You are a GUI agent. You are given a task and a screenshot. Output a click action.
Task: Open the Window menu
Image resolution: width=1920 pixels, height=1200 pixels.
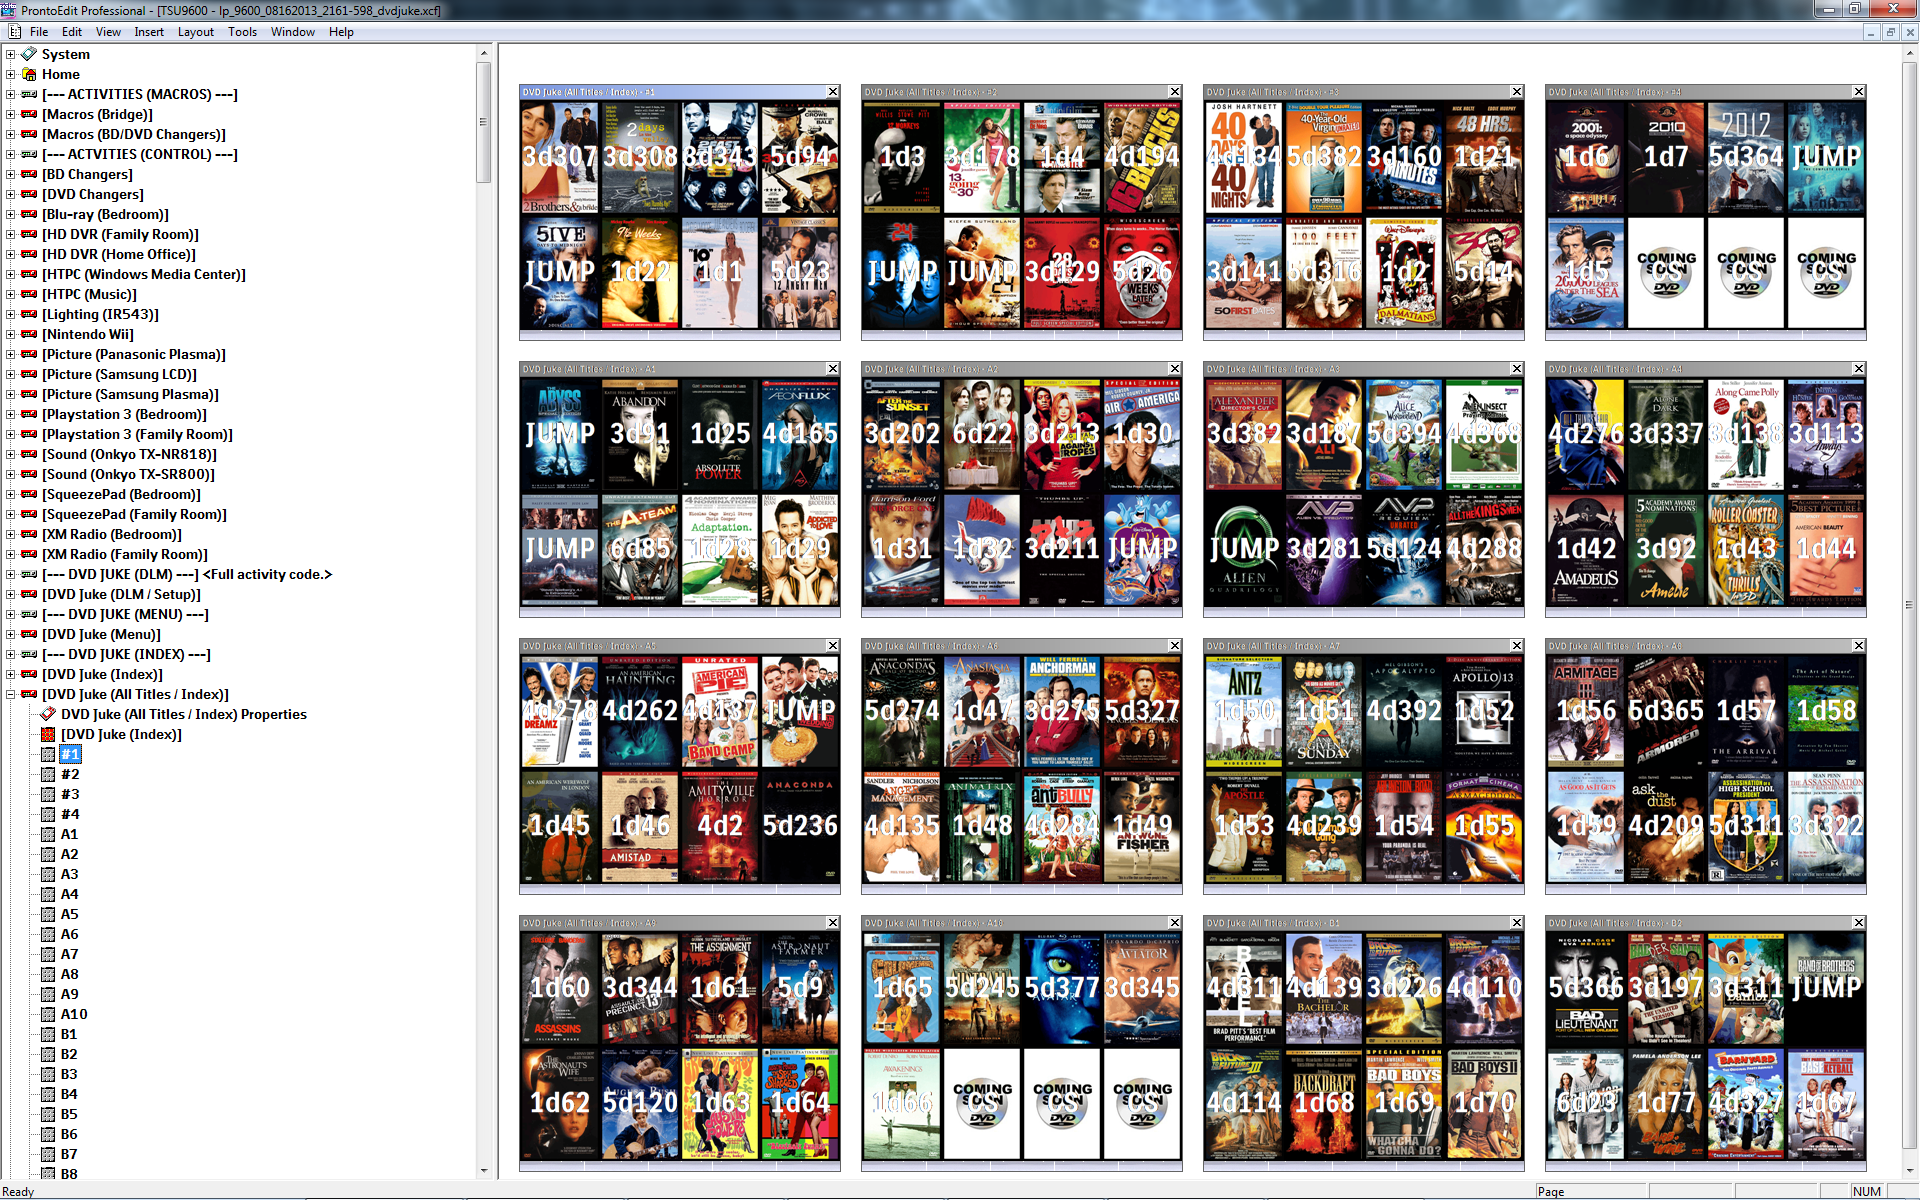292,32
